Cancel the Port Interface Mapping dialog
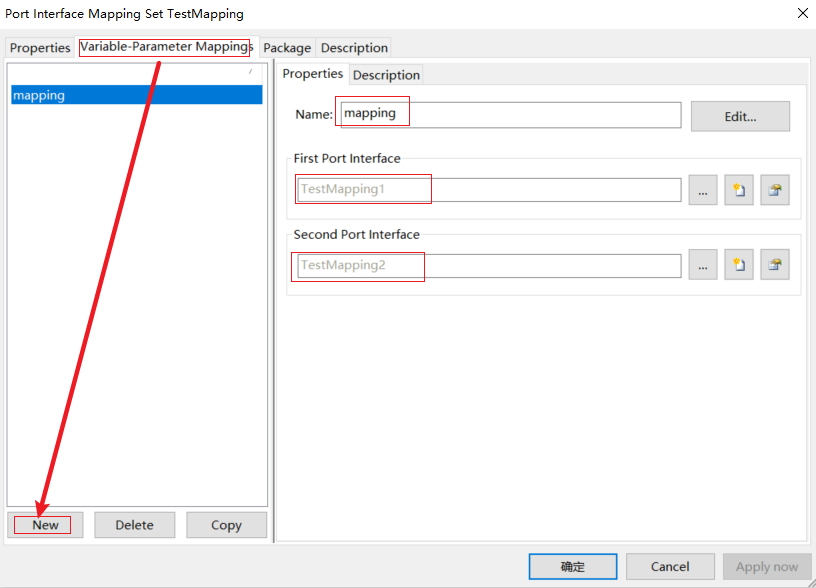This screenshot has height=588, width=816. pos(670,566)
